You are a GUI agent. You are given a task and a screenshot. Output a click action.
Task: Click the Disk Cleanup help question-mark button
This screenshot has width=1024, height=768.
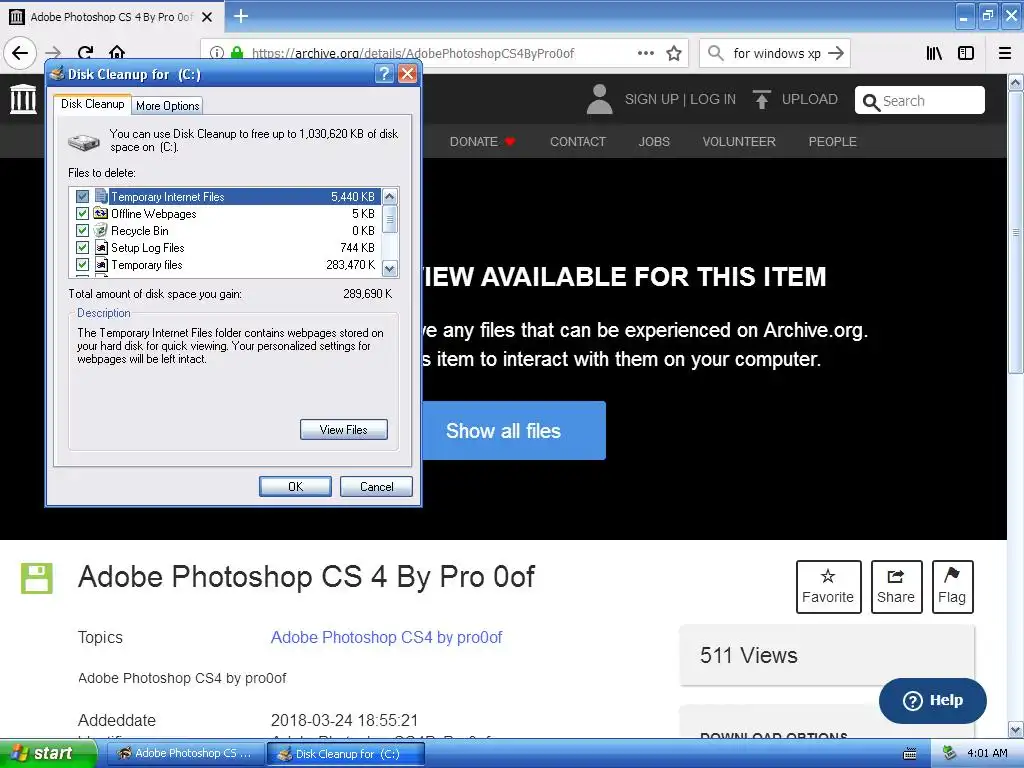(x=384, y=74)
